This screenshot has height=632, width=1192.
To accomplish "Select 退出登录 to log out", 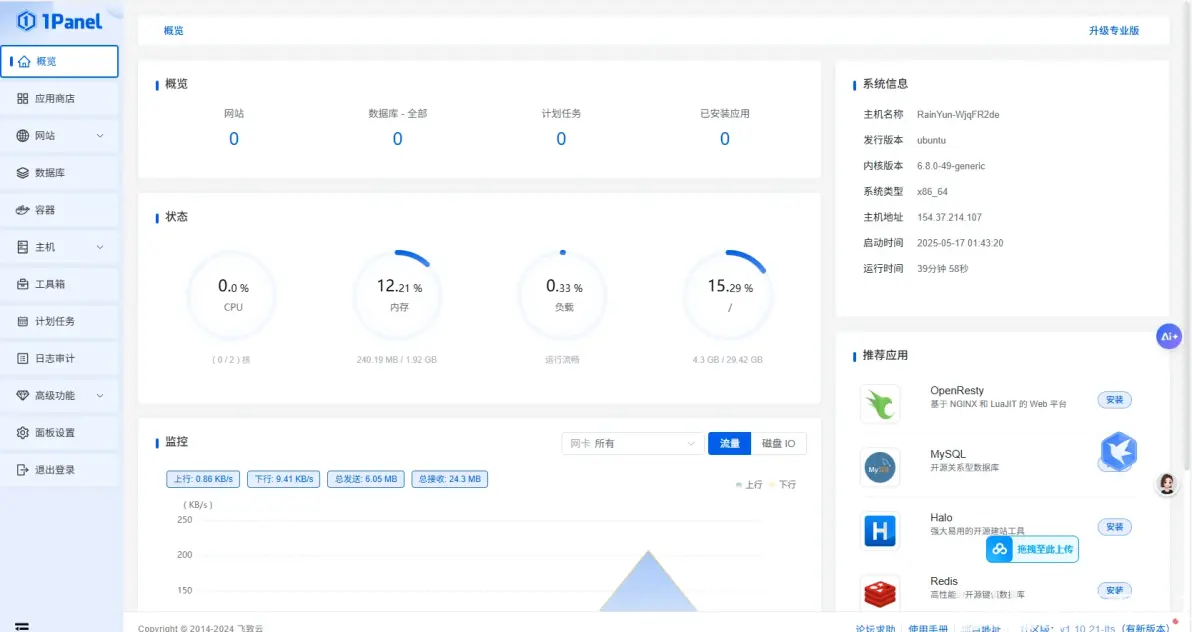I will (59, 470).
